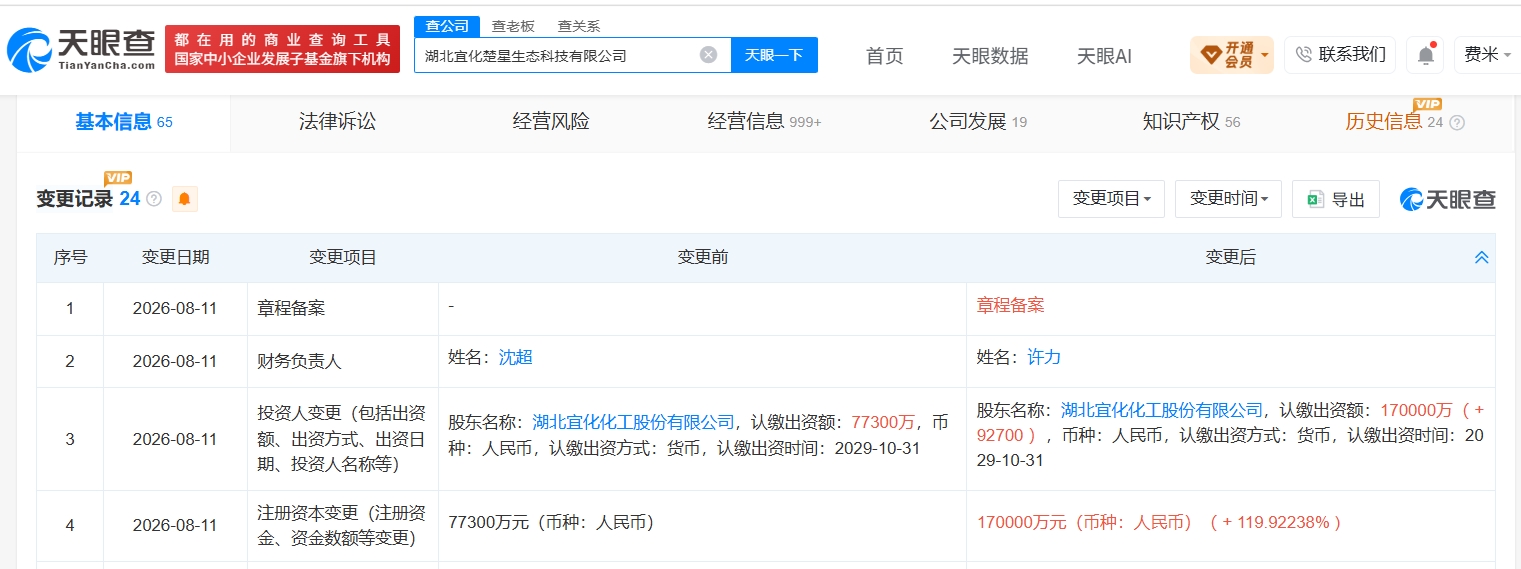Select the 注册资本变更 item cell in row 4
This screenshot has width=1521, height=569.
[x=343, y=526]
